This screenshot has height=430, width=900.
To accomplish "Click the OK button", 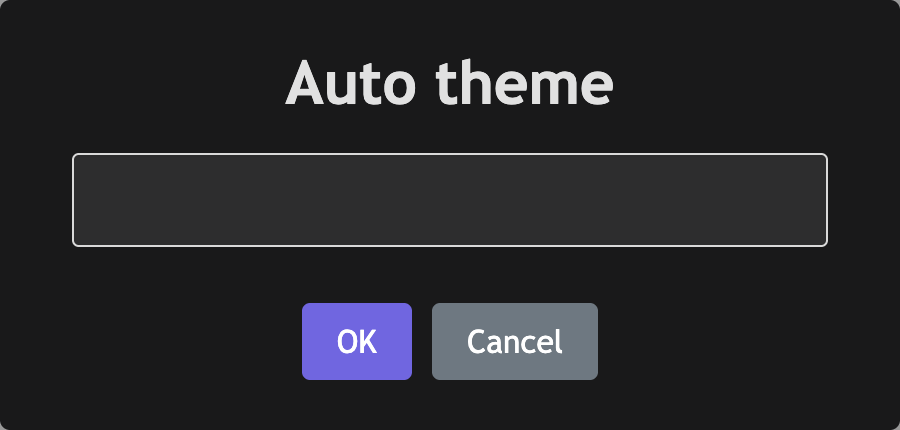I will (357, 342).
